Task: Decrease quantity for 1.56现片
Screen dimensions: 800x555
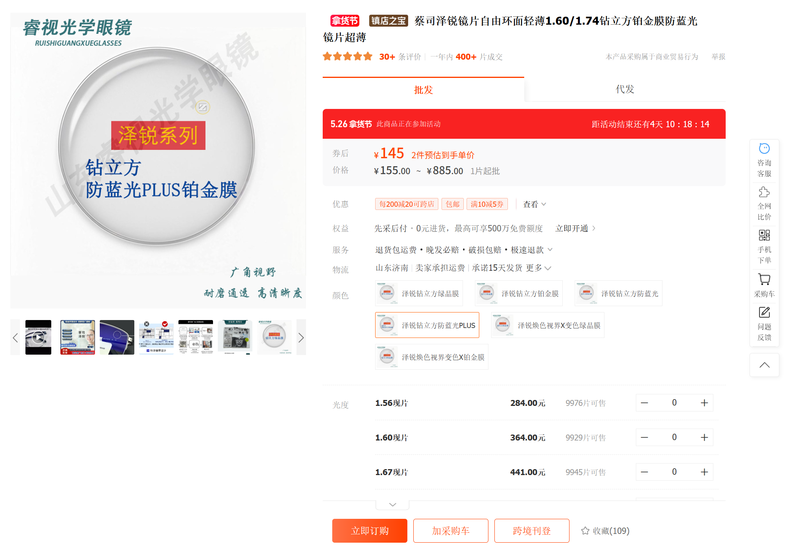Action: tap(644, 403)
